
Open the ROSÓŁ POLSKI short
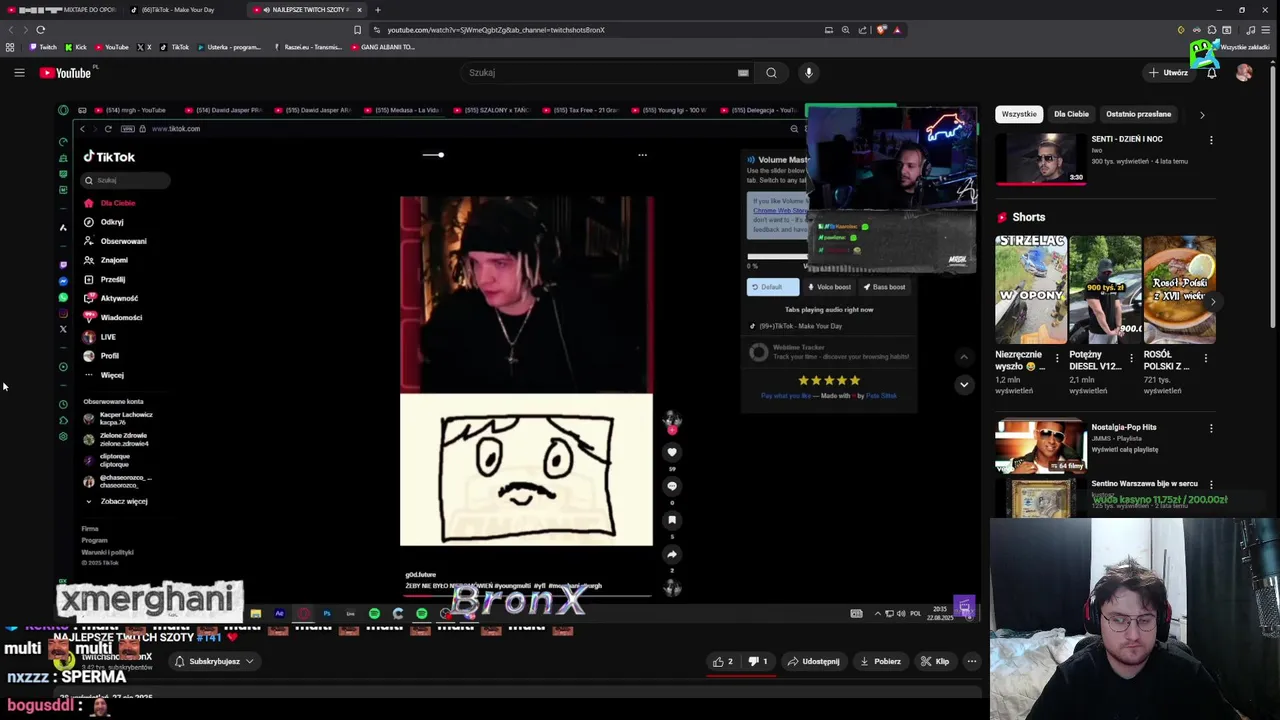point(1179,290)
